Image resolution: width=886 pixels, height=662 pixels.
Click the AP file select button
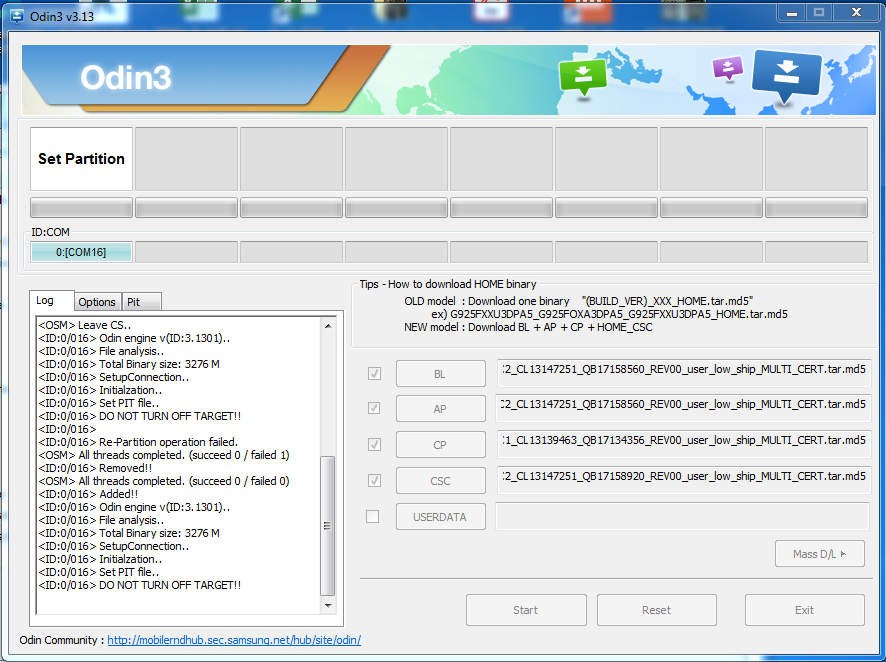point(441,409)
